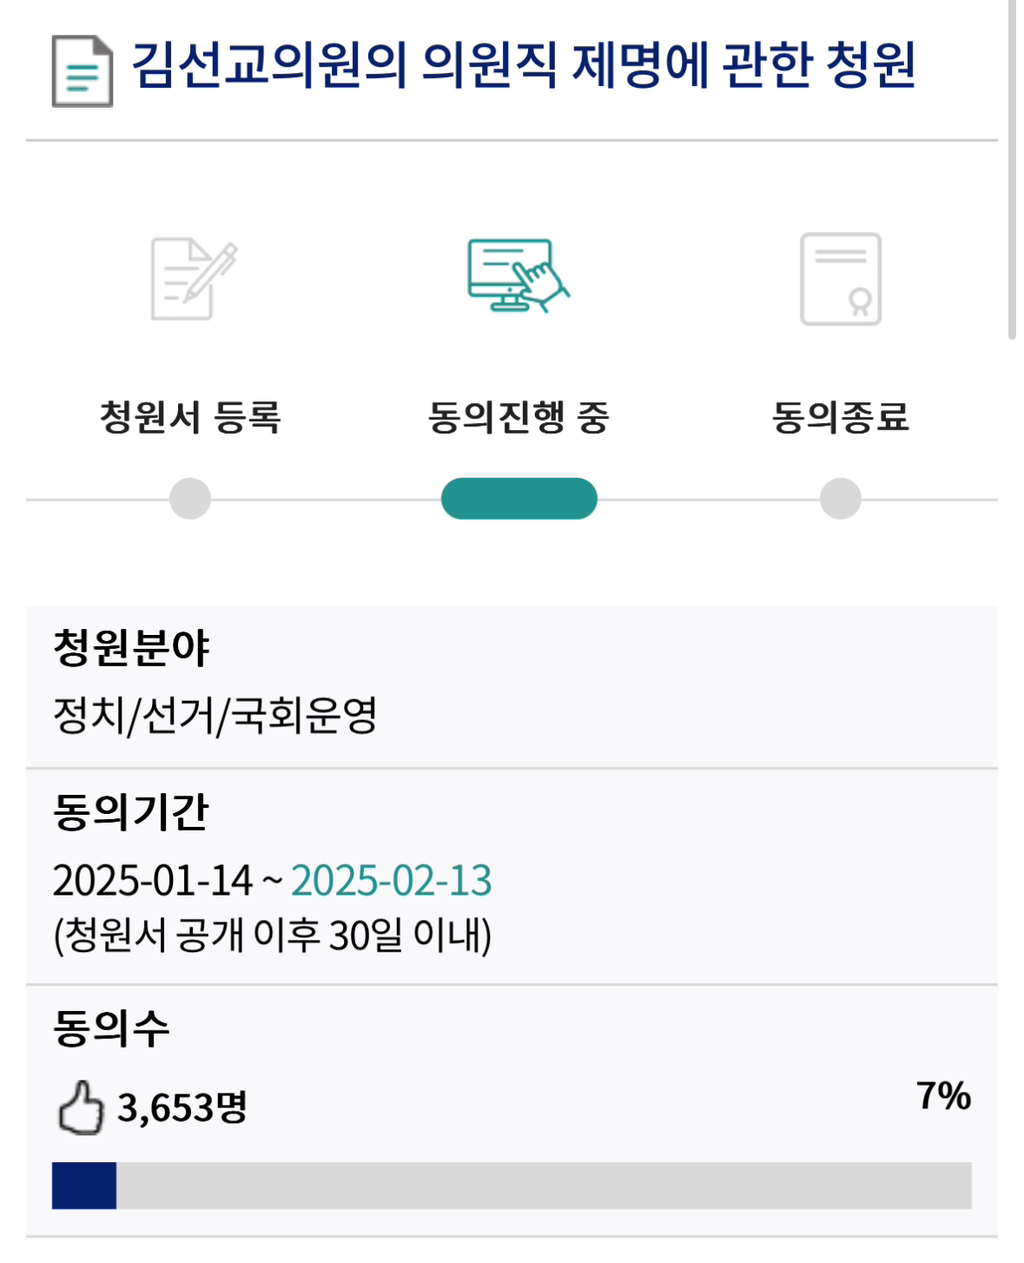Click the page scrollbar on right edge

click(x=1011, y=170)
